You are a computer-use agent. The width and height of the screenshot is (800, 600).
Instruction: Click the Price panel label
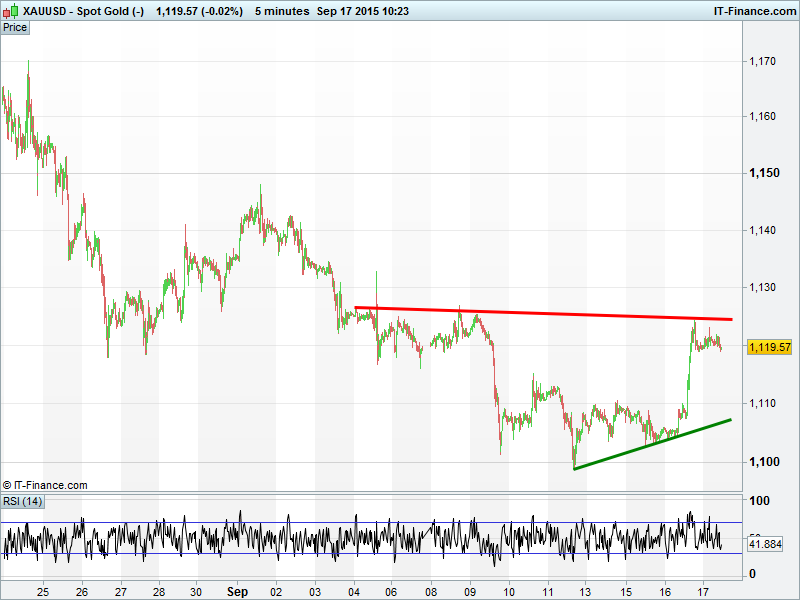point(15,27)
